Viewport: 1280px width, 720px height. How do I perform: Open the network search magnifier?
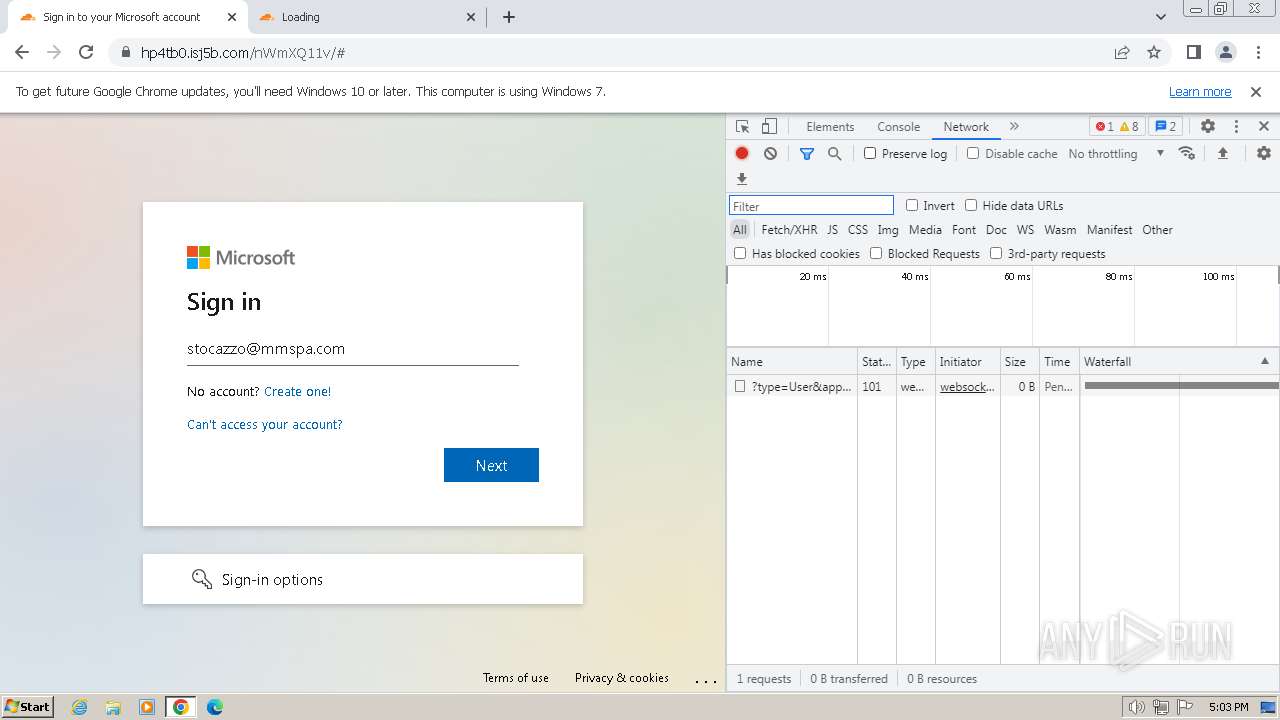[834, 153]
